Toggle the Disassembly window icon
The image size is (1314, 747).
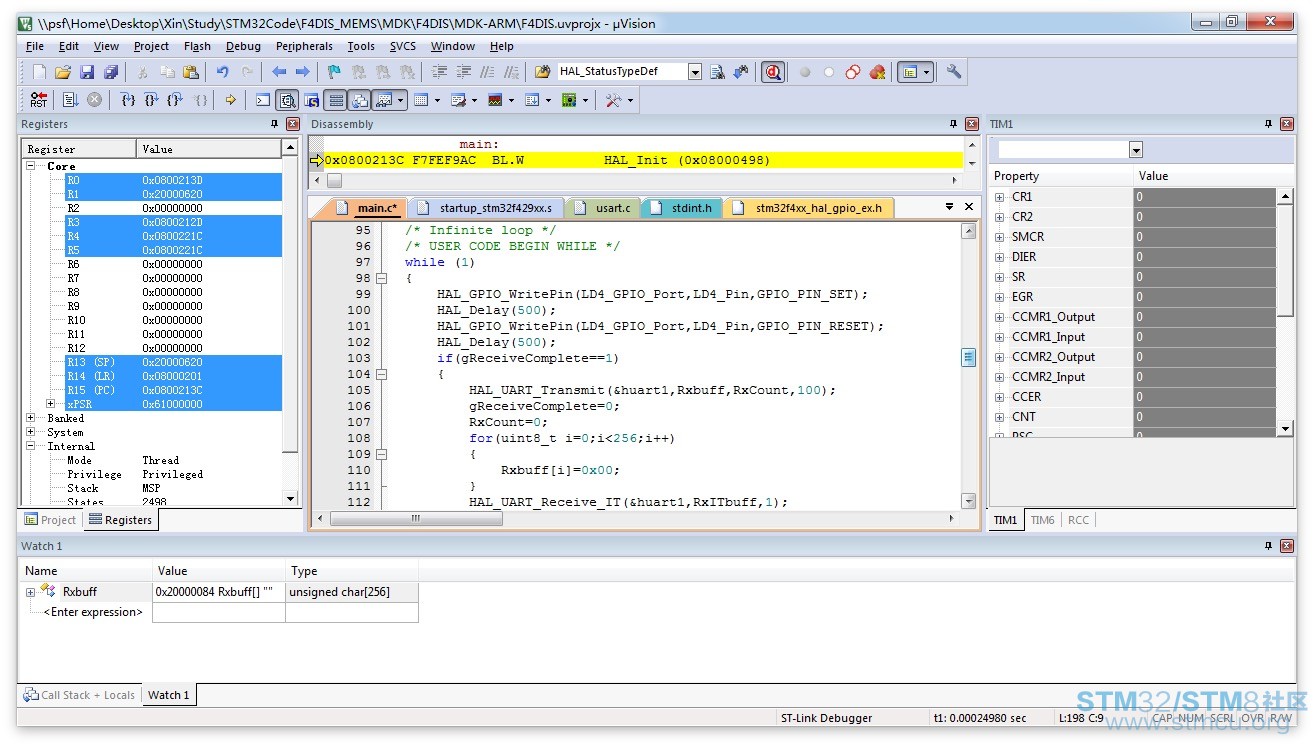pos(287,100)
